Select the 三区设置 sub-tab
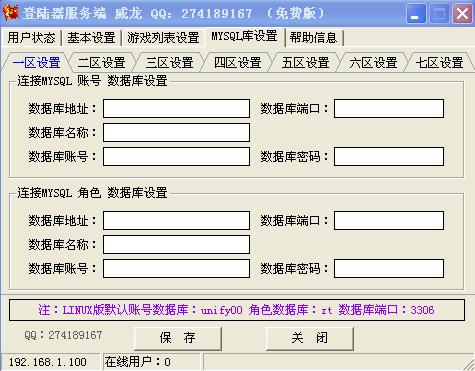 (x=169, y=63)
